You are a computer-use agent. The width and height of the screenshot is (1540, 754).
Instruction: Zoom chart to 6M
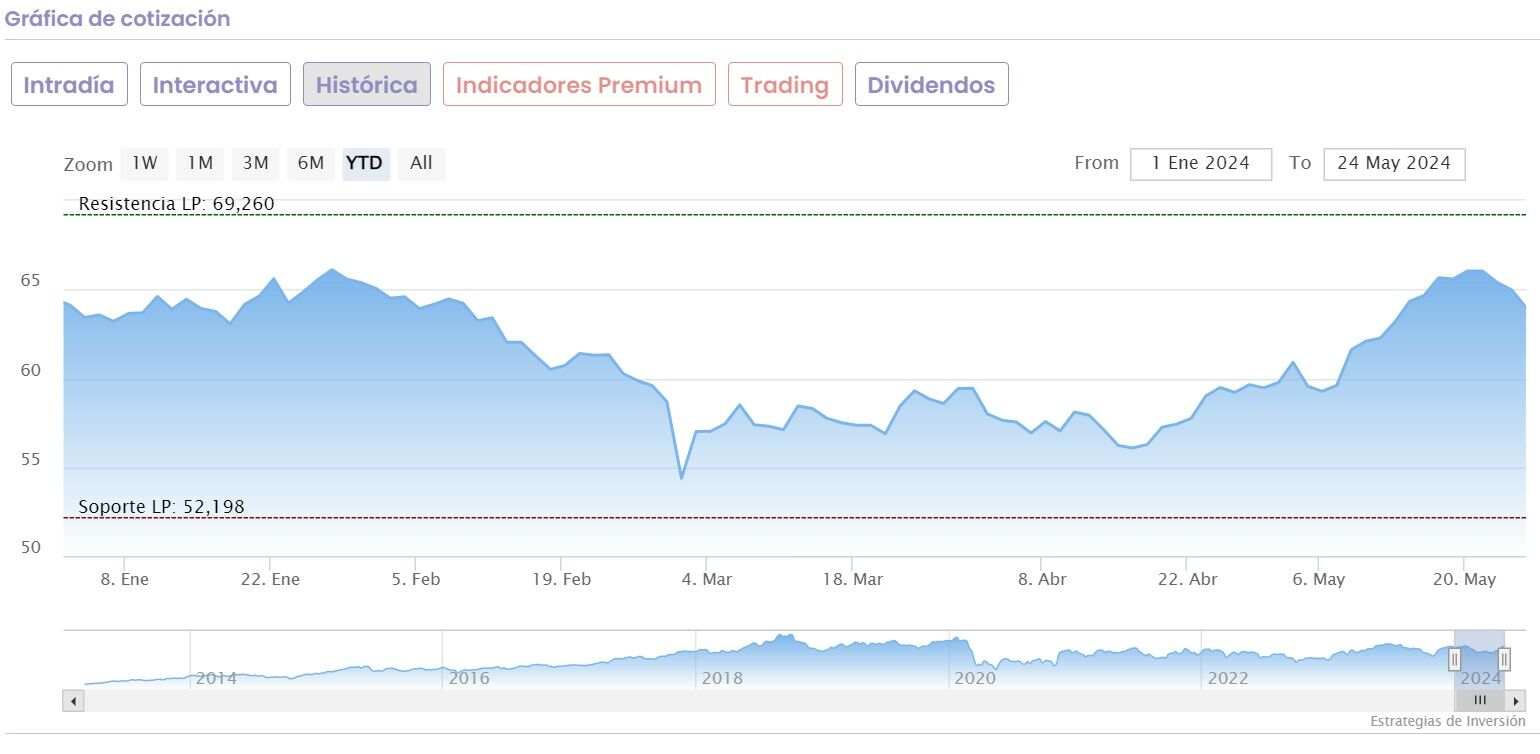tap(311, 163)
